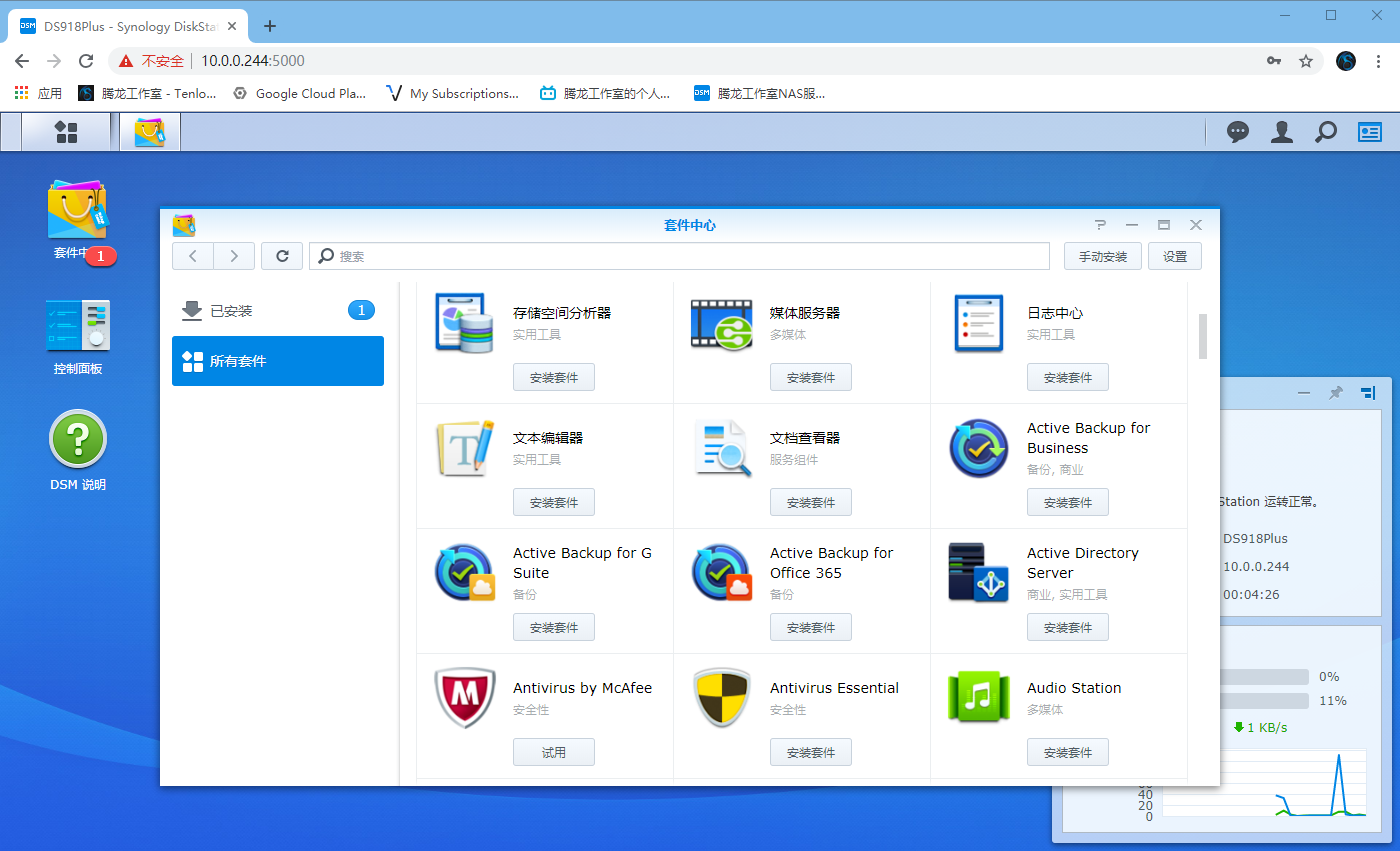Click the 日志中心 package icon

coord(979,323)
